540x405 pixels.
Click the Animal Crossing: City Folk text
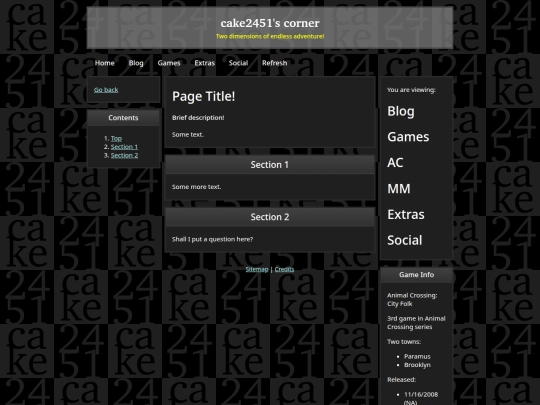pos(412,300)
